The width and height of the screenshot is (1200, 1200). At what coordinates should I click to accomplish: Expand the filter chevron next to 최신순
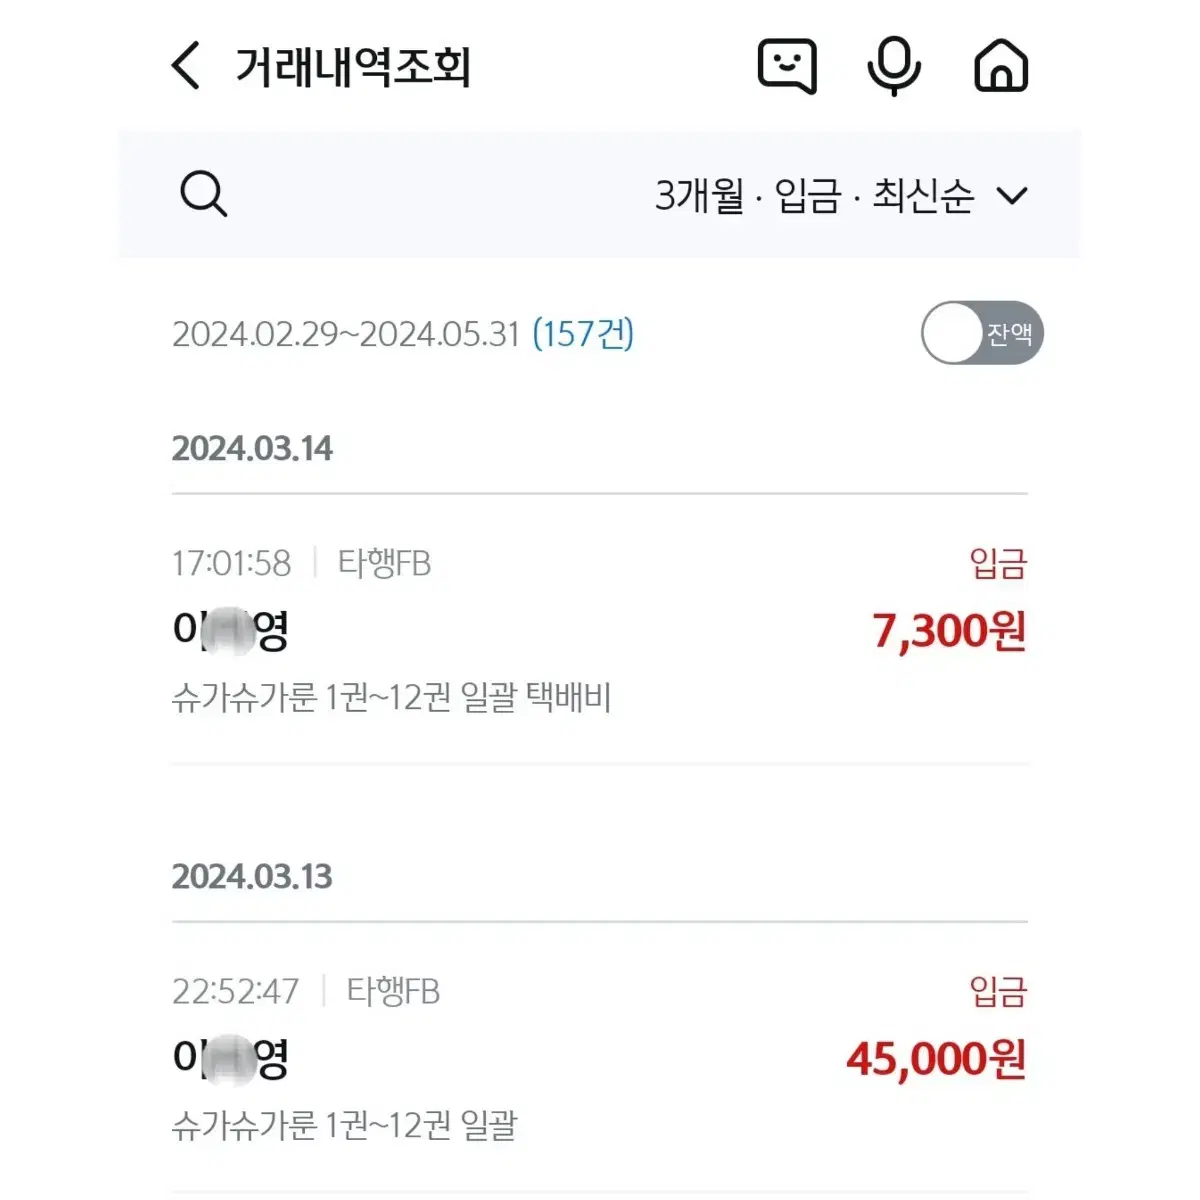coord(1012,195)
